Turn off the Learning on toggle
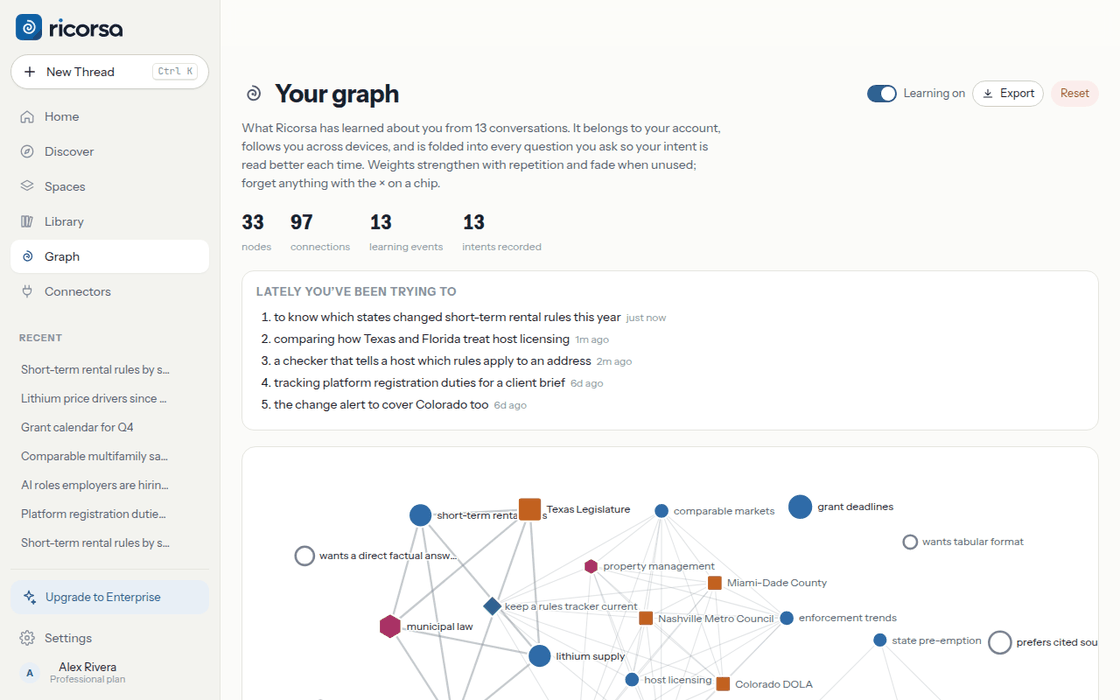This screenshot has width=1120, height=700. 881,94
